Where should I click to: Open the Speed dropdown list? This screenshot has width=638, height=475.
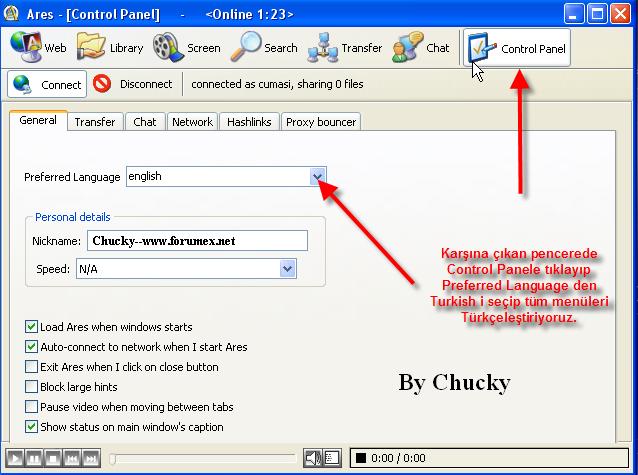pyautogui.click(x=288, y=269)
